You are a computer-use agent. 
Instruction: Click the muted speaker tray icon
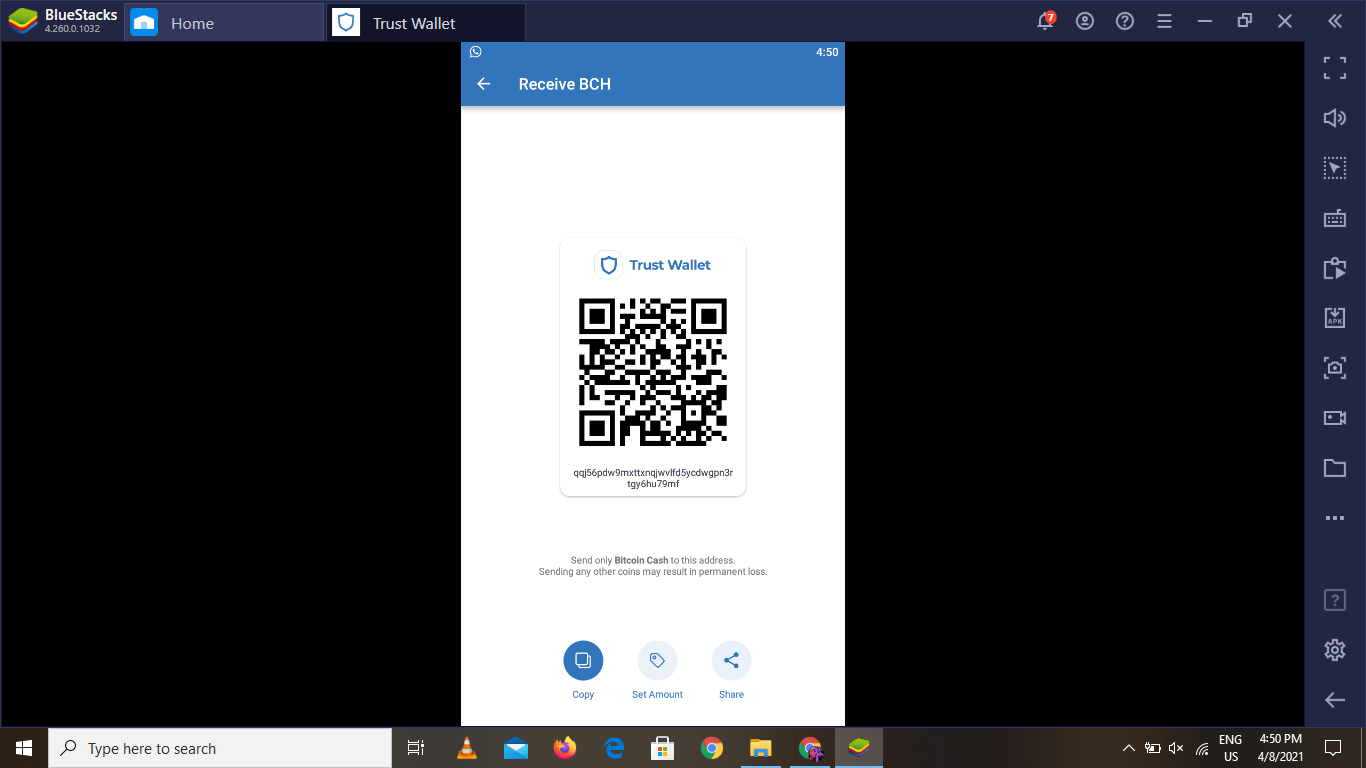tap(1176, 748)
